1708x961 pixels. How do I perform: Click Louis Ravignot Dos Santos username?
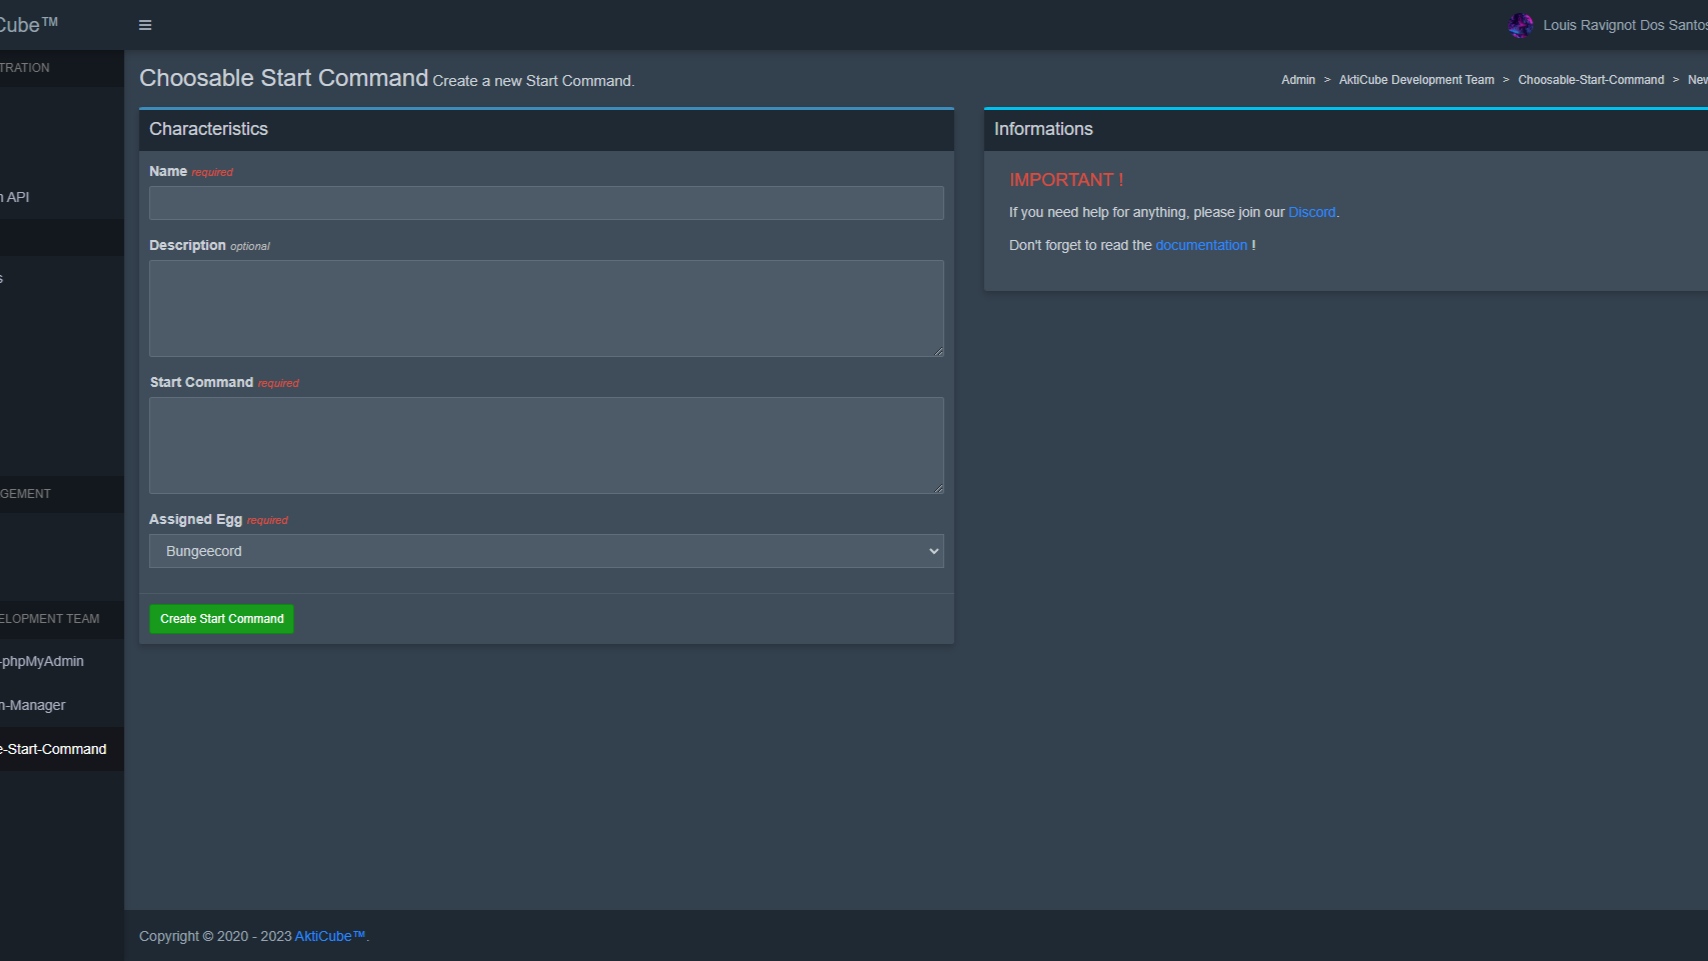1623,25
